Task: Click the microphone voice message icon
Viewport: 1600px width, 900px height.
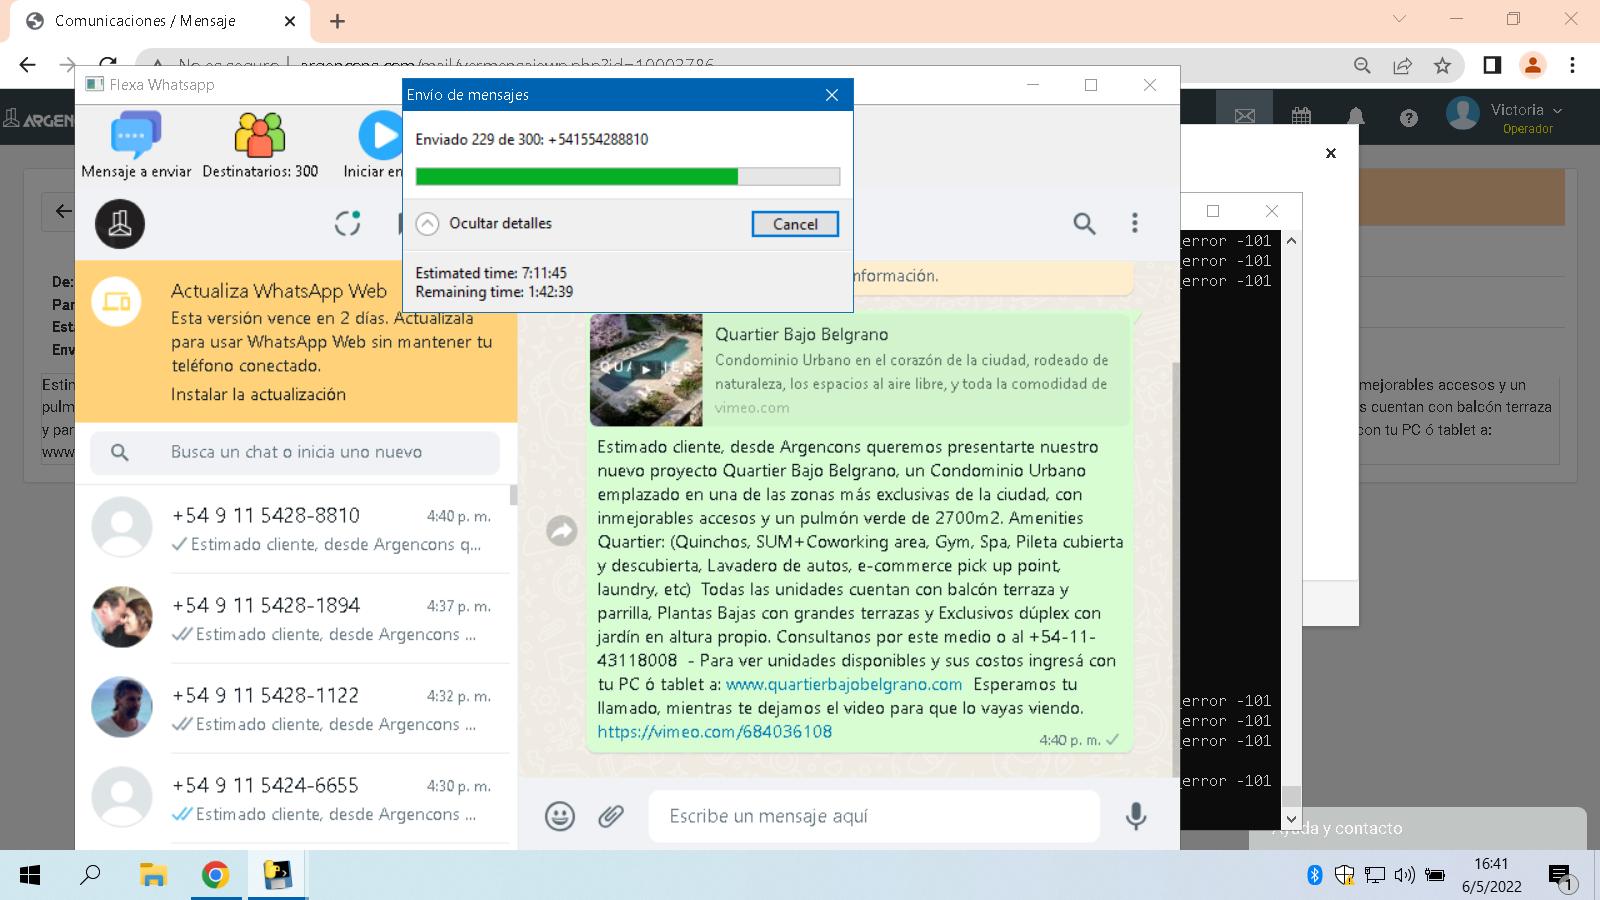Action: pos(1136,816)
